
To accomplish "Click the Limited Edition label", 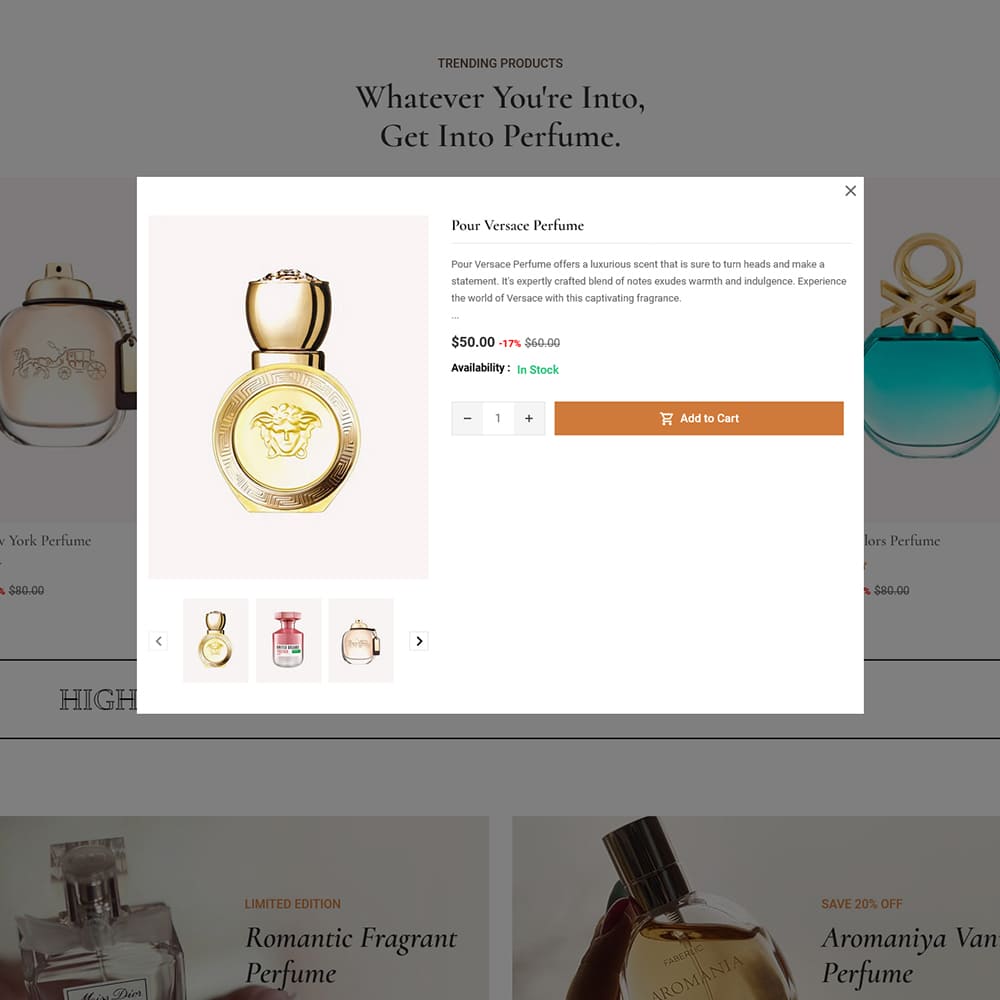I will tap(293, 904).
